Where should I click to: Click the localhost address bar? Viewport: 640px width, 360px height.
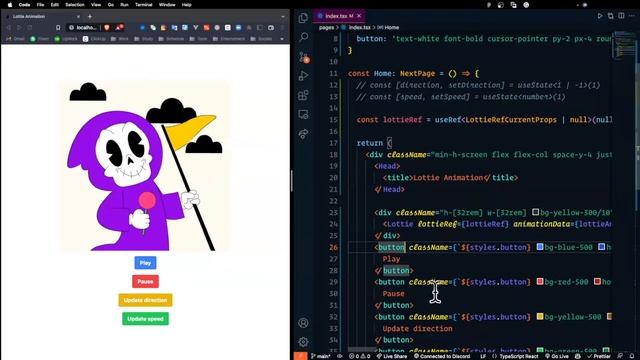coord(96,28)
